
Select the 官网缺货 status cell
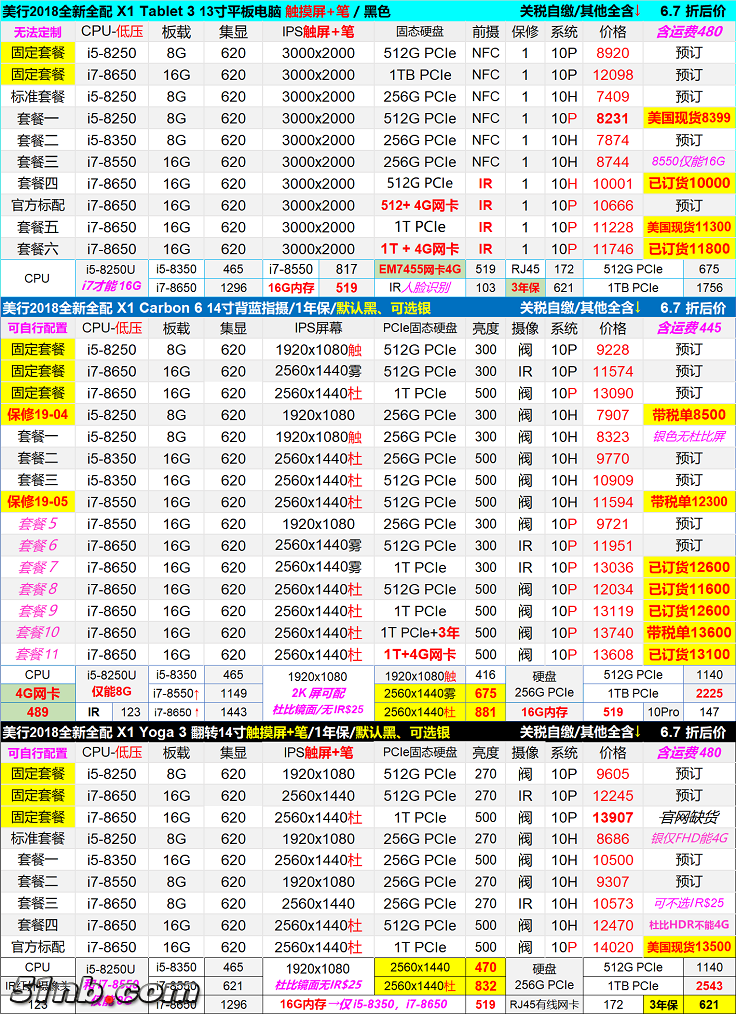coord(689,817)
